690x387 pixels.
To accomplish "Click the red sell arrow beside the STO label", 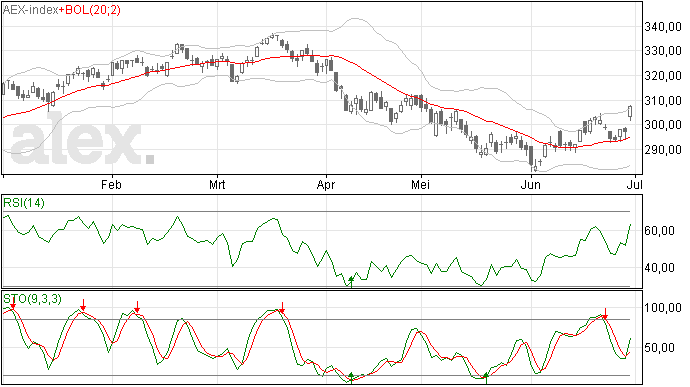I will pos(13,303).
